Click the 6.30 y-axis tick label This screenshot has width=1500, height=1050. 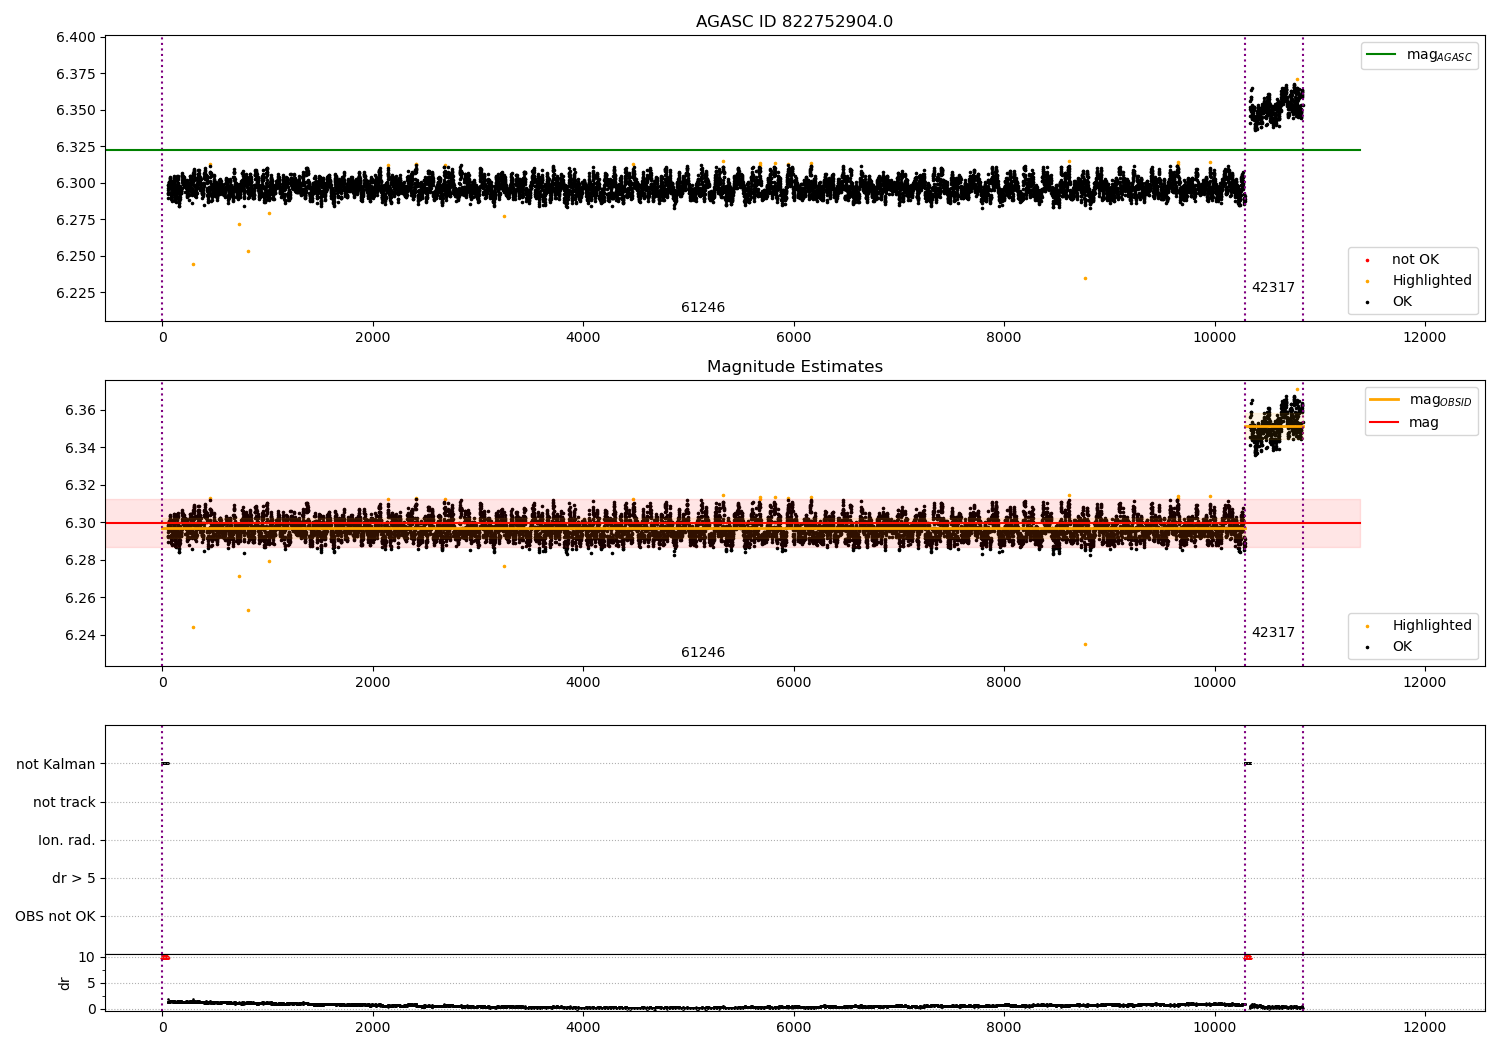pos(80,523)
